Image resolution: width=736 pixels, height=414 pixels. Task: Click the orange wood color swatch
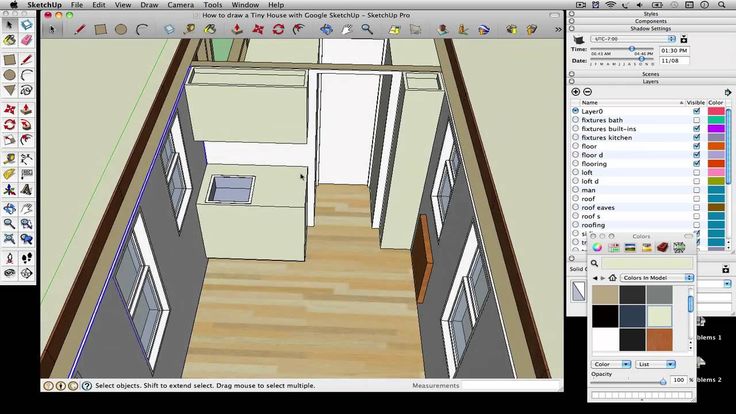tap(659, 339)
